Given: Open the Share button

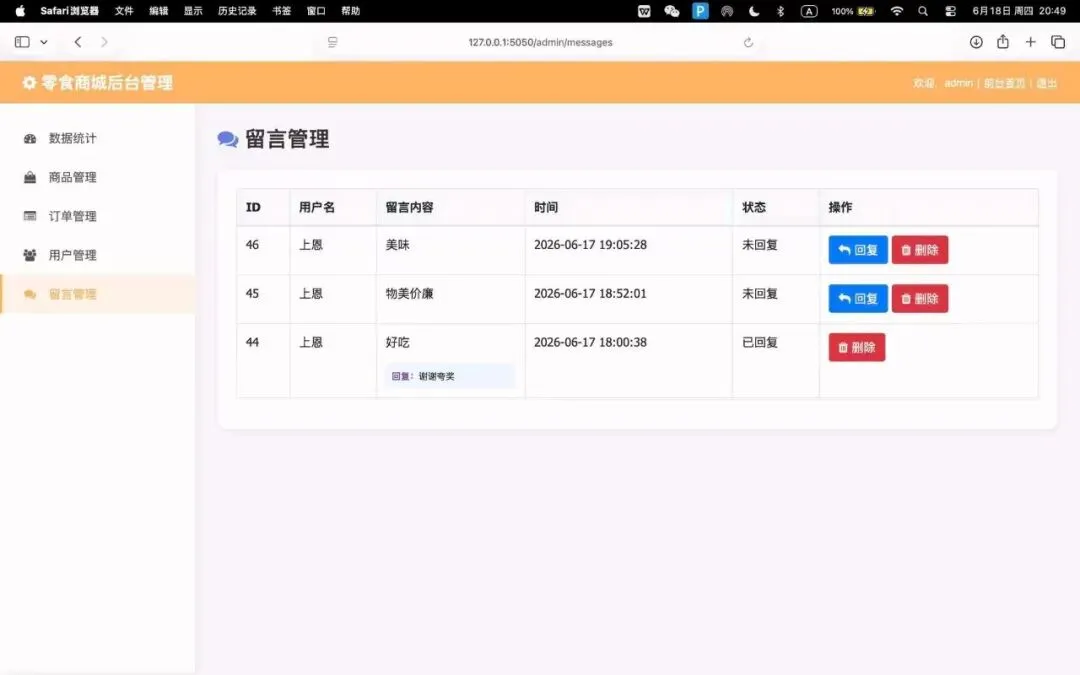Looking at the screenshot, I should coord(1003,41).
